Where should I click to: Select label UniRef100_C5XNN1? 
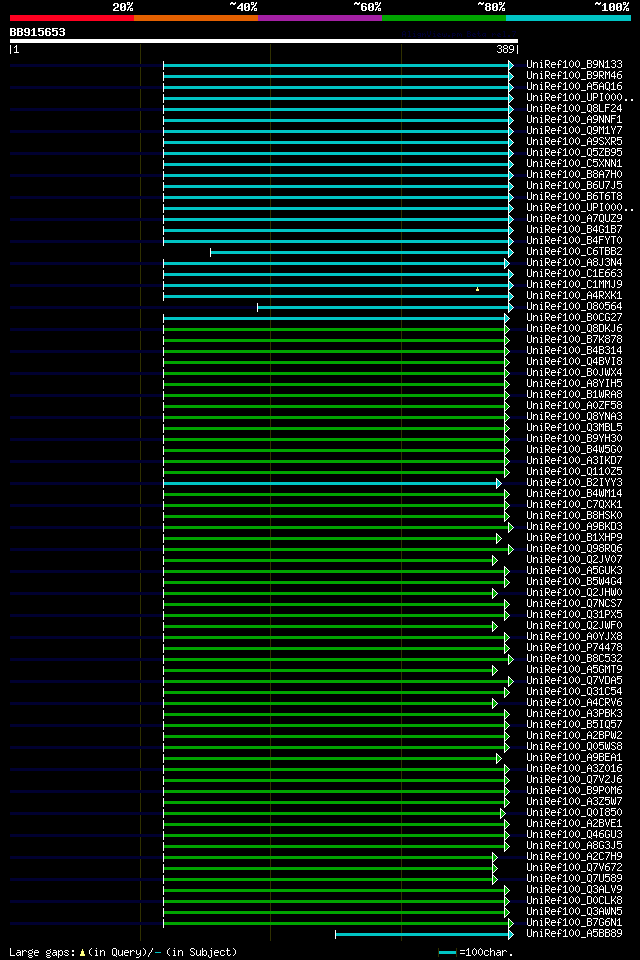coord(574,163)
